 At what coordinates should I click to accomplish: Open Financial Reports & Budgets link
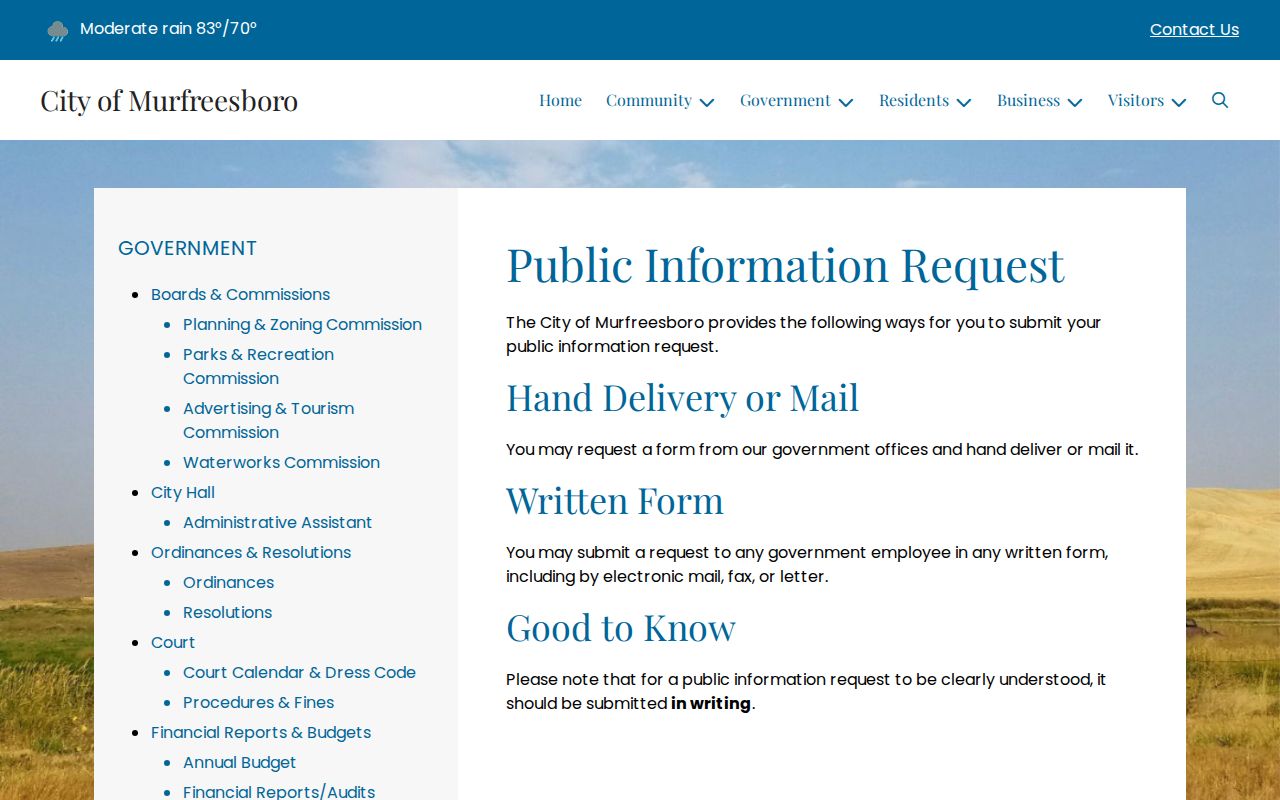pyautogui.click(x=261, y=732)
